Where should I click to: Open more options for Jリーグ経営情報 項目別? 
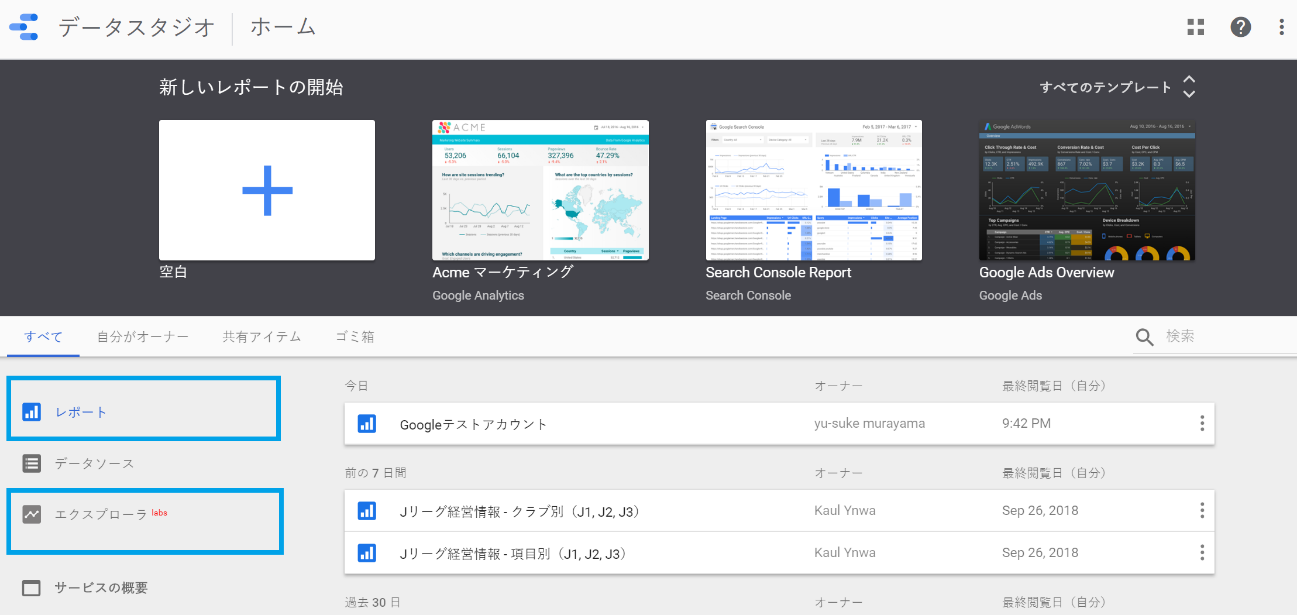1202,552
